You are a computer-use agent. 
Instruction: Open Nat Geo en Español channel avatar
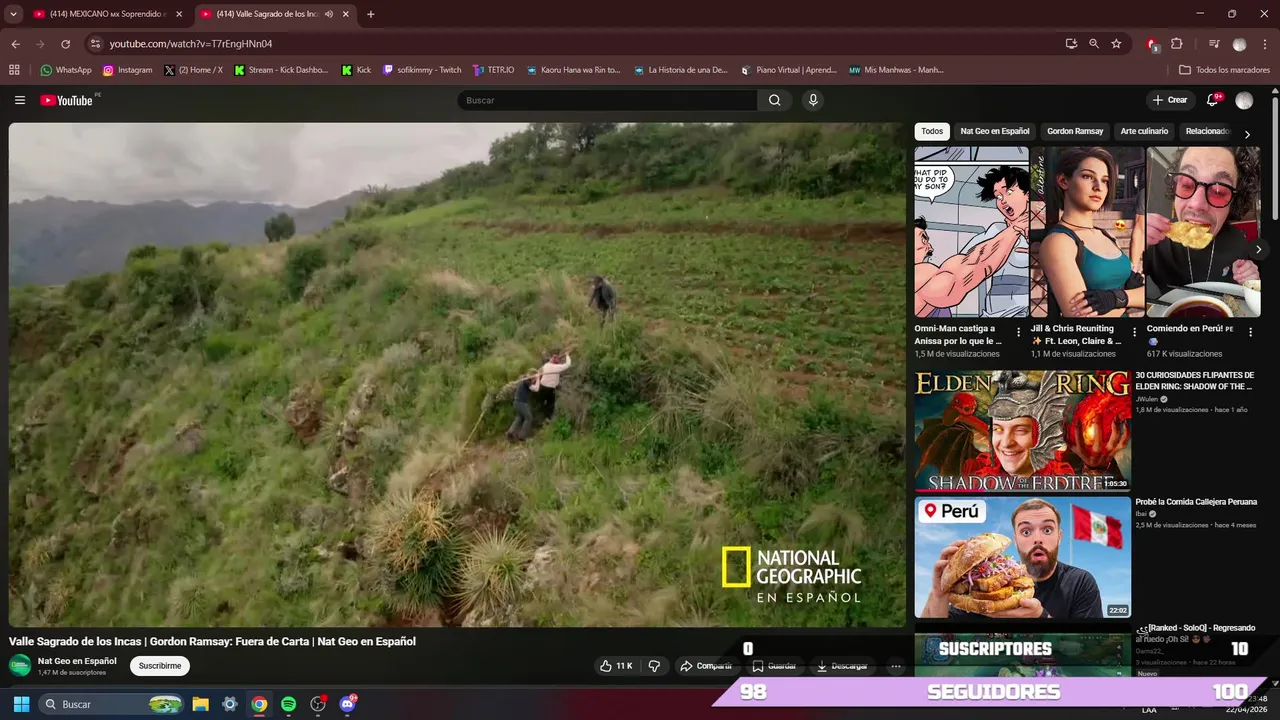point(20,666)
